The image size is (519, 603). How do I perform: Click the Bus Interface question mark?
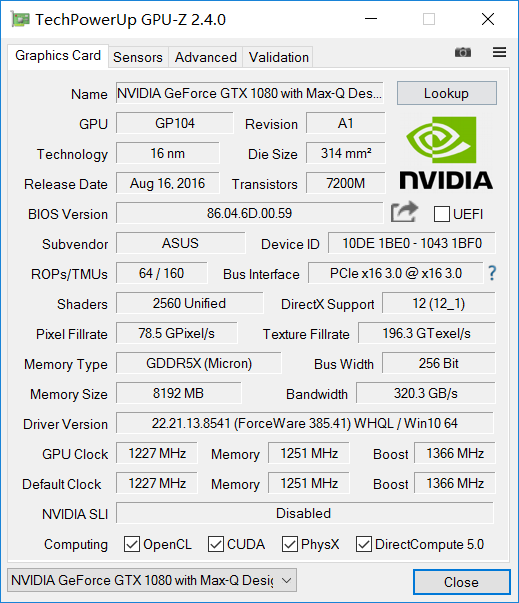pos(492,273)
